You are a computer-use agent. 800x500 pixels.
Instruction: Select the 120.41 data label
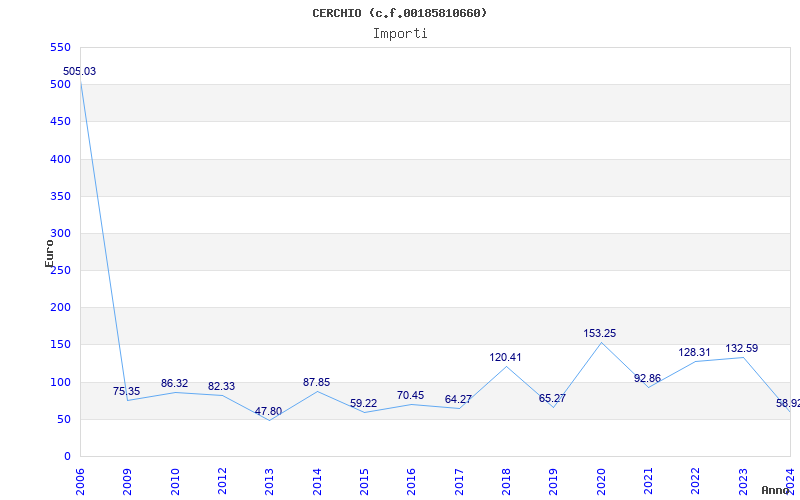tap(505, 357)
